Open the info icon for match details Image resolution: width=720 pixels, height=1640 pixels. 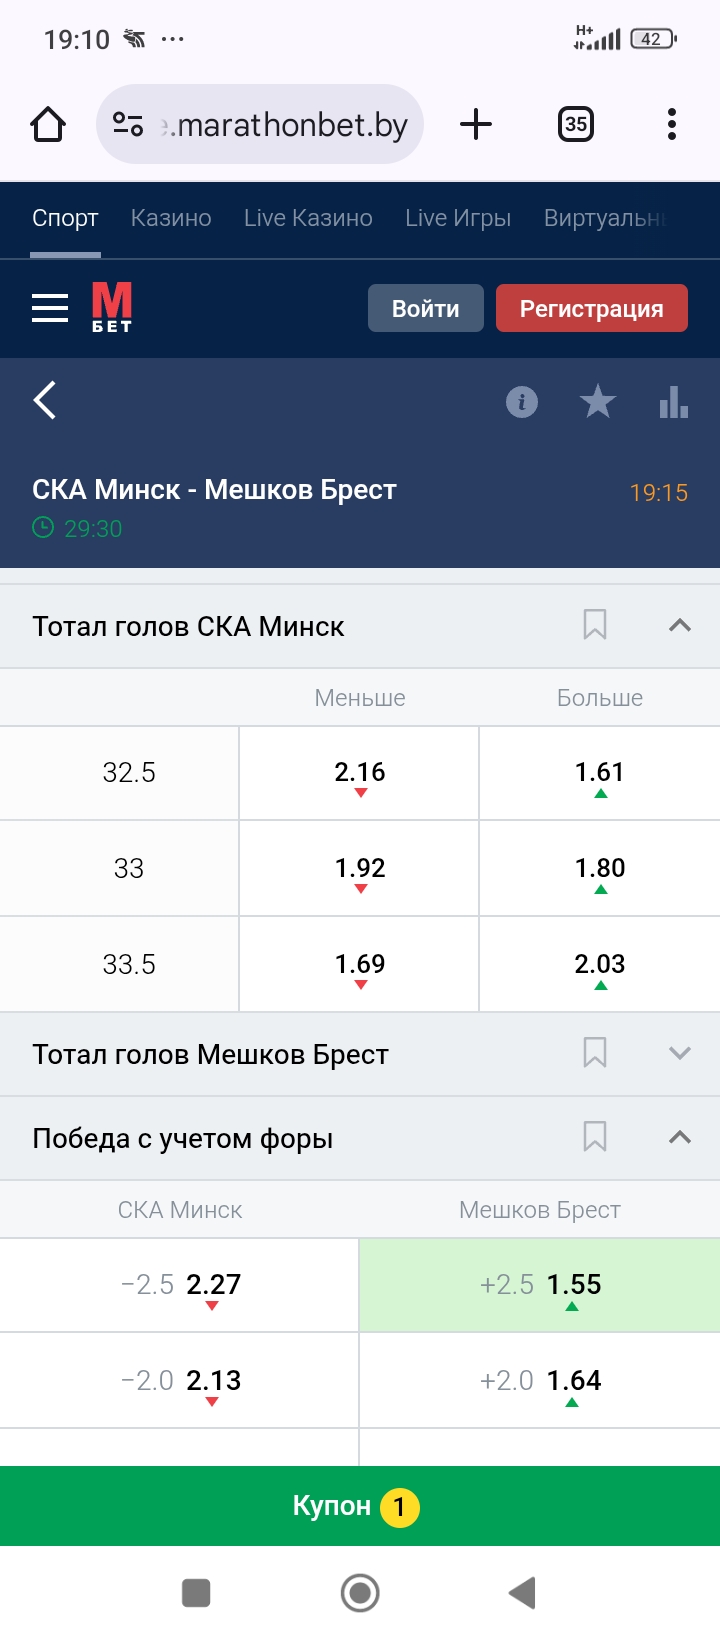(521, 402)
